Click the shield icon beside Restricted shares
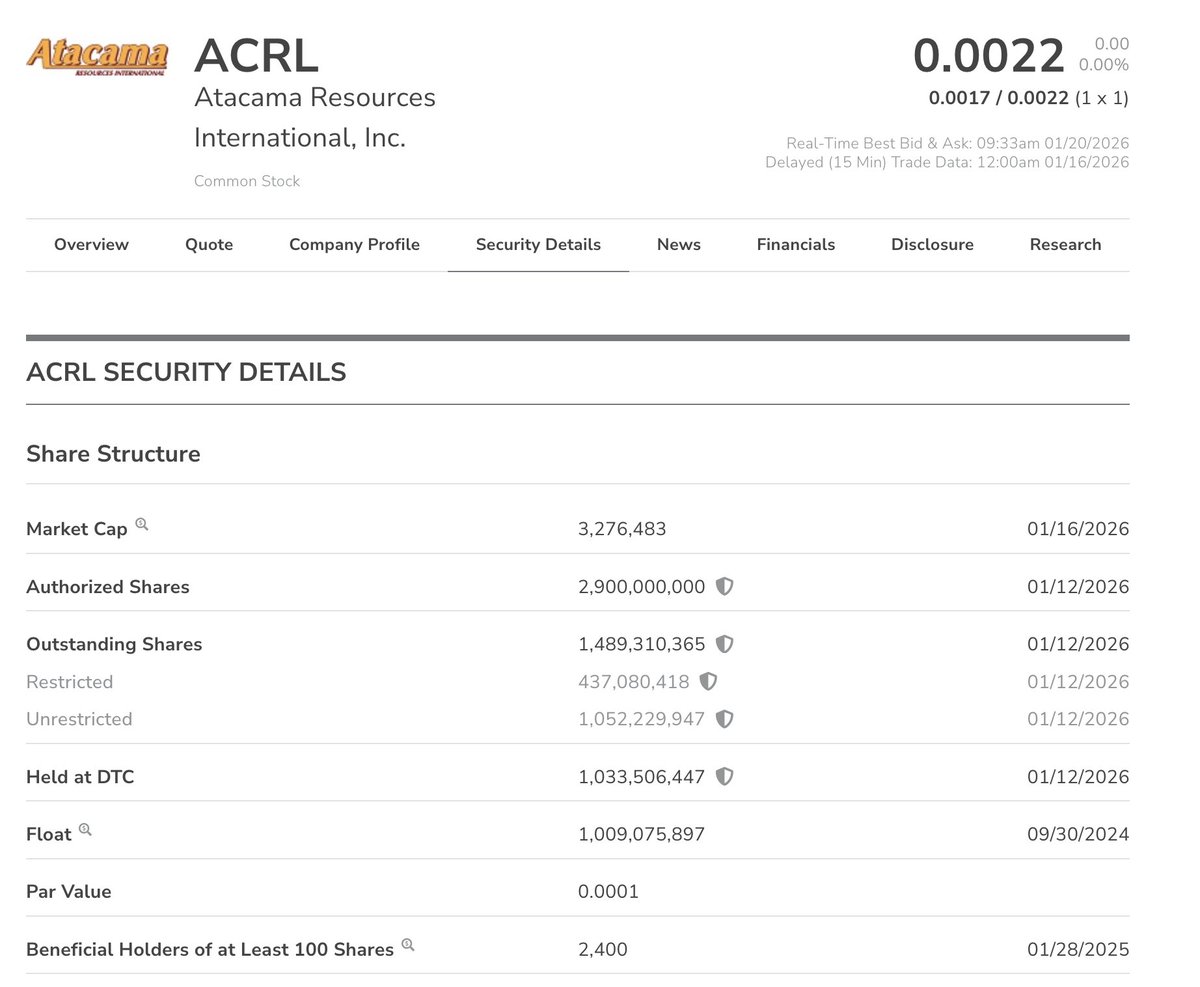The height and width of the screenshot is (987, 1200). (x=708, y=682)
